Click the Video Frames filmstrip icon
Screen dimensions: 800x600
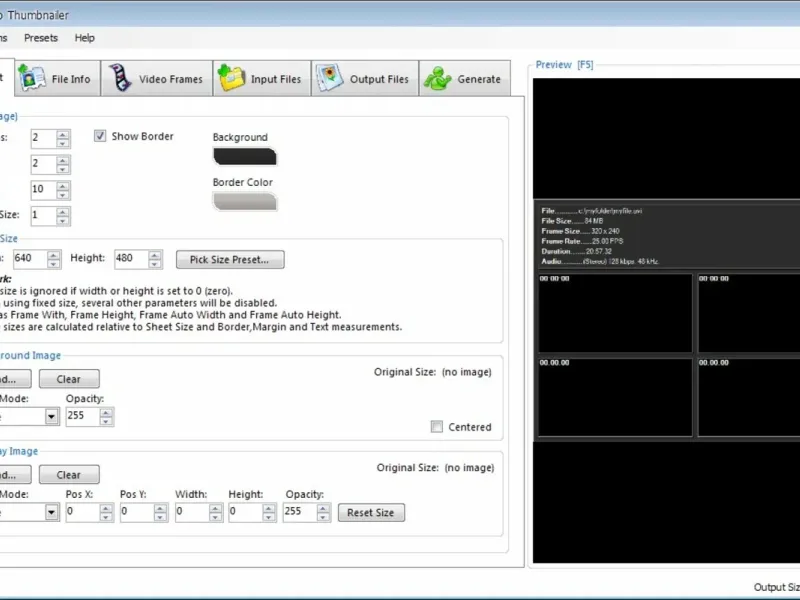120,78
